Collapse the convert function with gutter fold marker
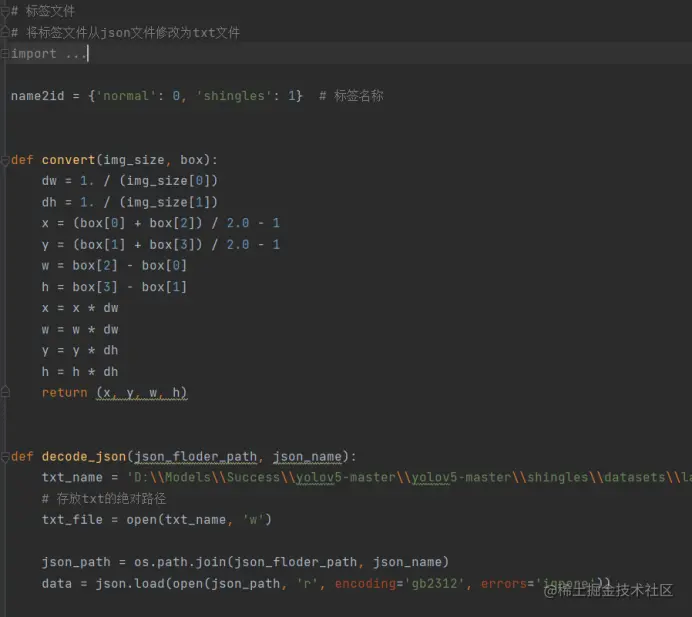Screen dimensions: 692x617 coord(5,160)
